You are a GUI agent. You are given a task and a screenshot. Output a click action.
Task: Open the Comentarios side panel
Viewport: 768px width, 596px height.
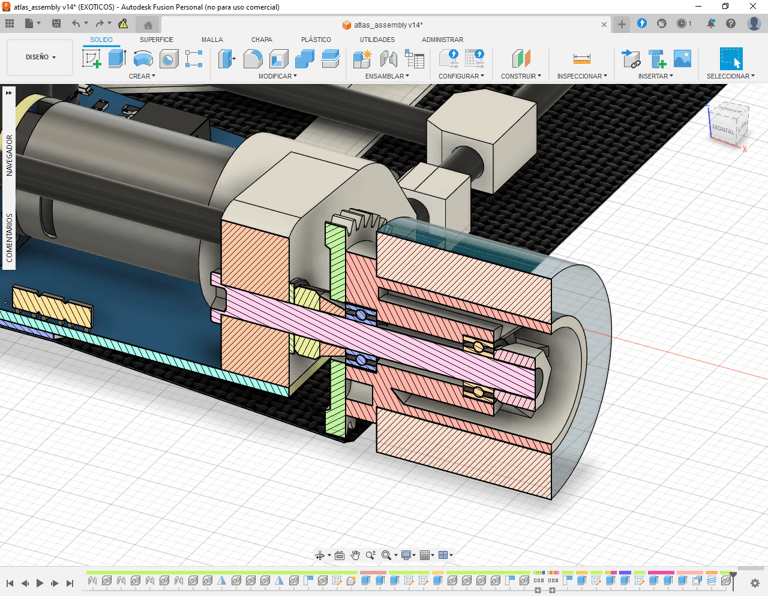pos(9,237)
